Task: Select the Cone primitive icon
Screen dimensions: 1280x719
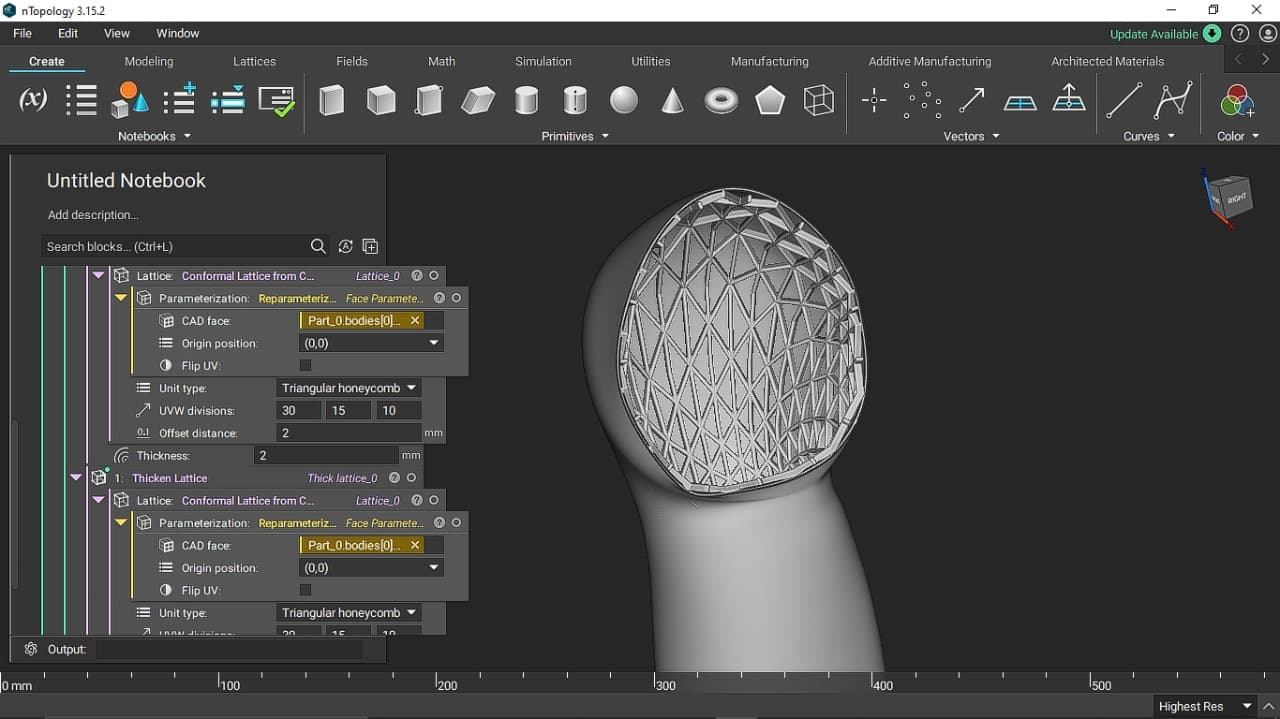Action: pyautogui.click(x=673, y=100)
